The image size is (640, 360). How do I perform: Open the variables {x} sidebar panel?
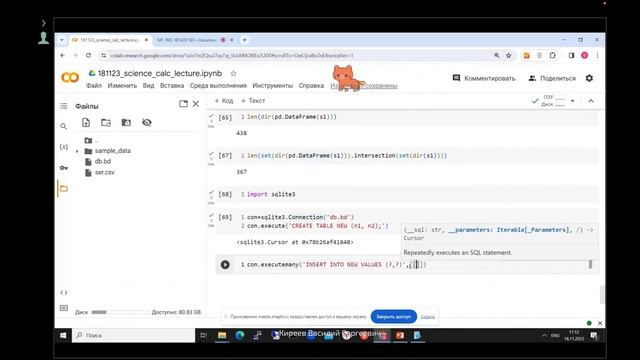(x=64, y=147)
